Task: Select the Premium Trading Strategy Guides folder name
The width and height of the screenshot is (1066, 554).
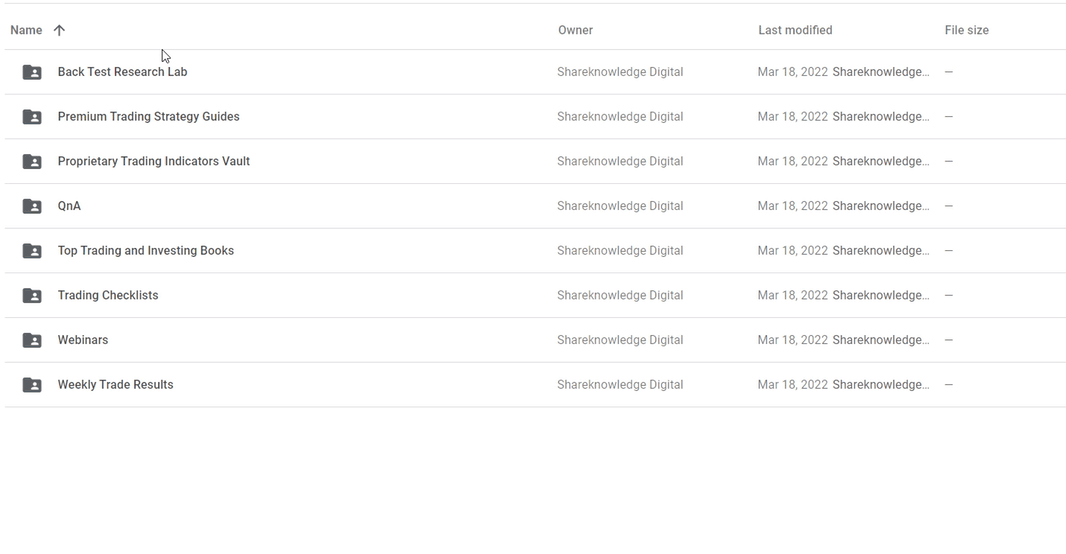Action: click(x=148, y=116)
